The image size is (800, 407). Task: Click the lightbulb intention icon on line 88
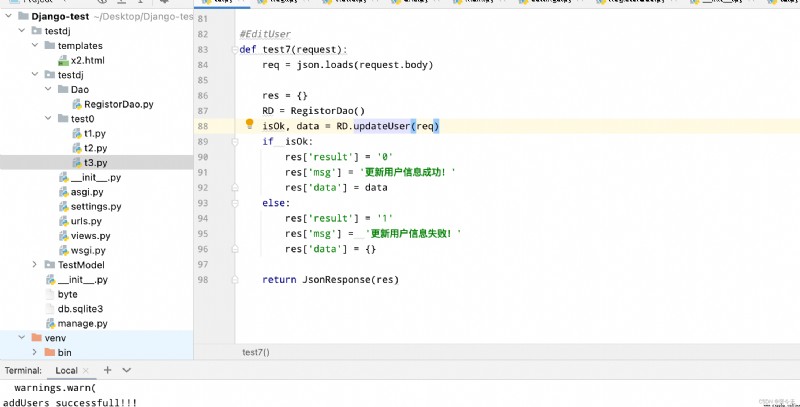[249, 124]
